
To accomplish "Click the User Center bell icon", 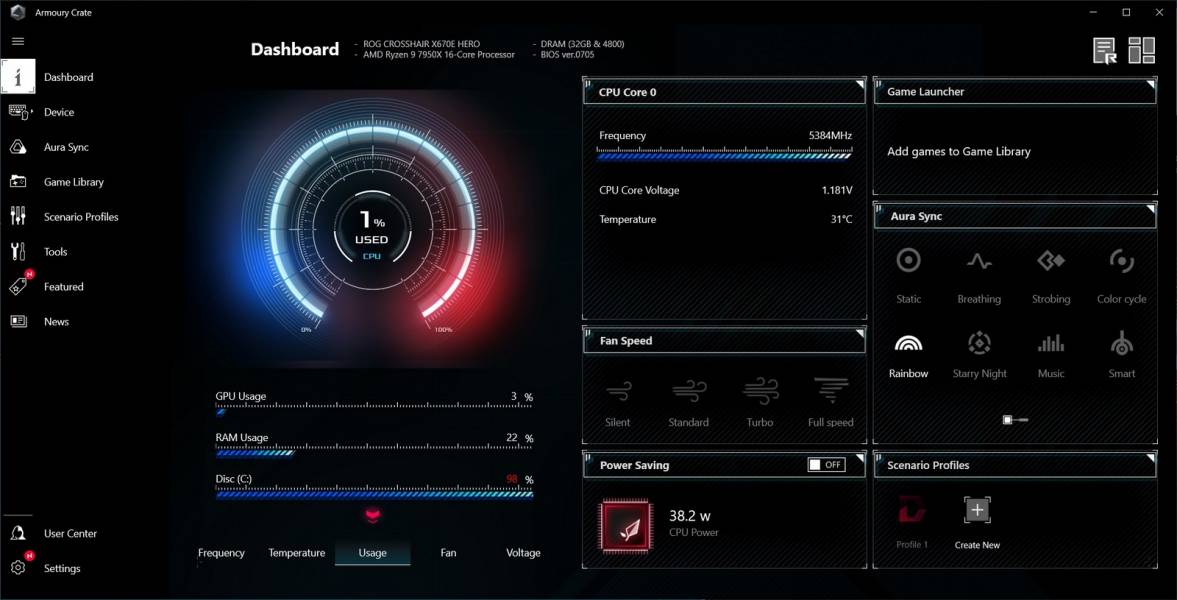I will (18, 533).
